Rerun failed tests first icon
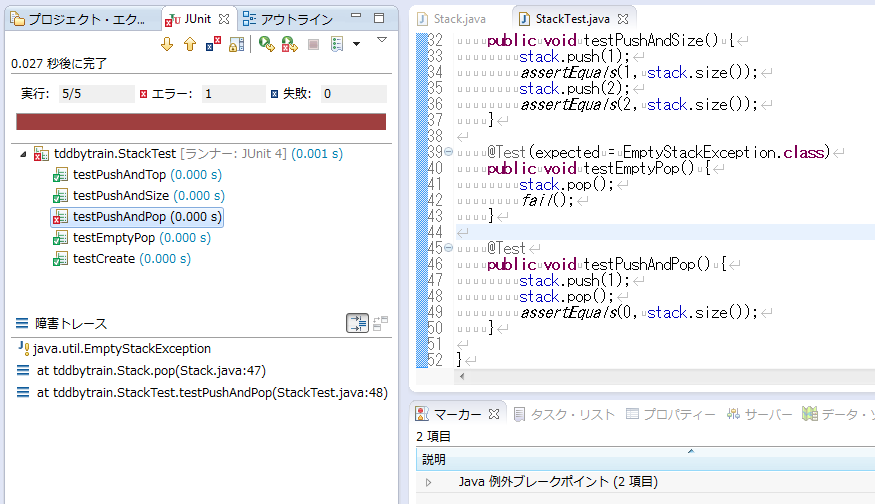Viewport: 875px width, 504px height. click(289, 44)
